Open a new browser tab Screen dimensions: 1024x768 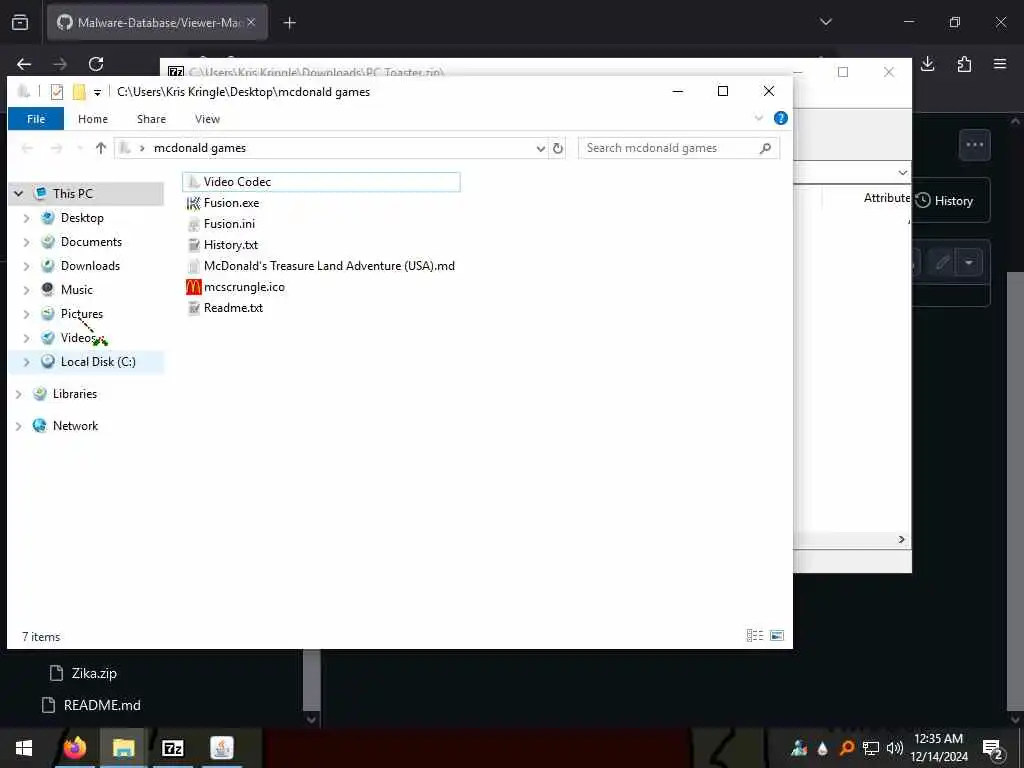[289, 23]
